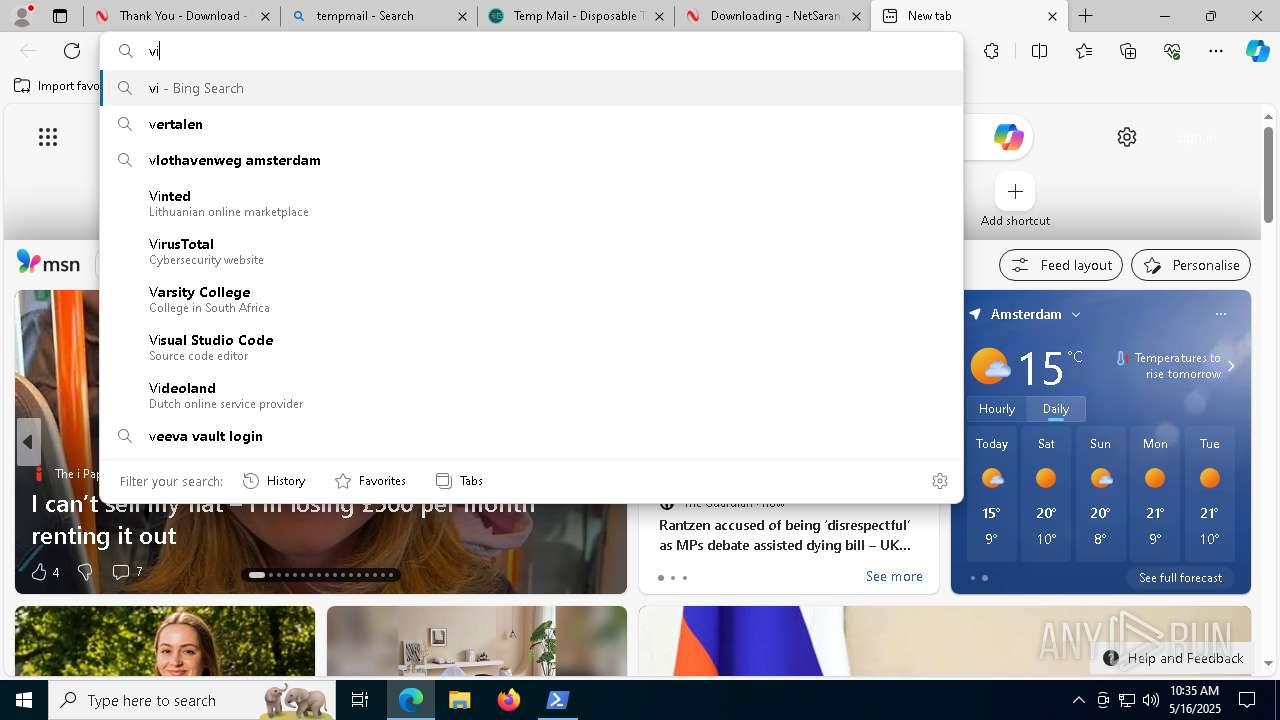
Task: Click Help and Feedback button
Action: [1173, 658]
